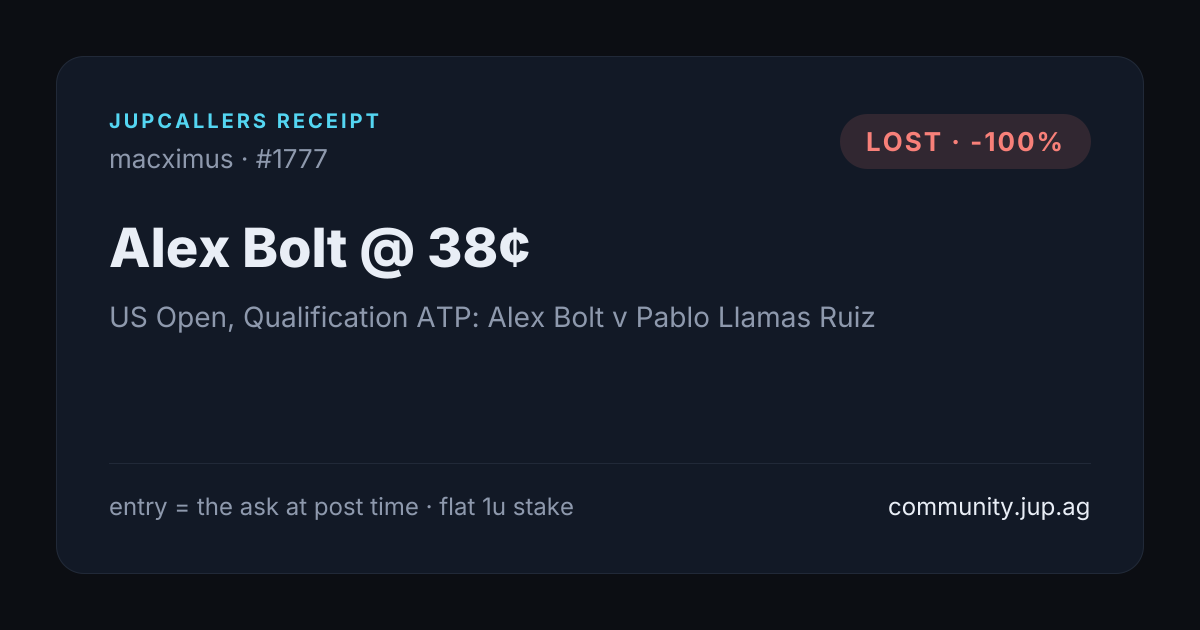This screenshot has height=630, width=1200.
Task: Click the word LOST in the badge
Action: tap(904, 142)
